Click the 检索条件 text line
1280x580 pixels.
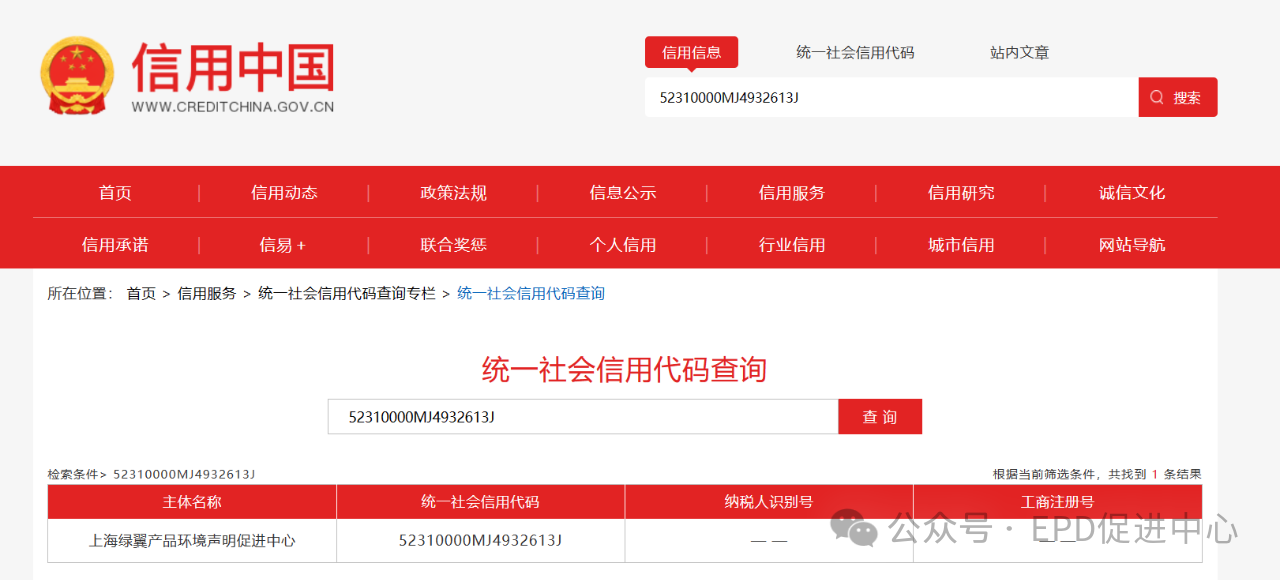151,474
